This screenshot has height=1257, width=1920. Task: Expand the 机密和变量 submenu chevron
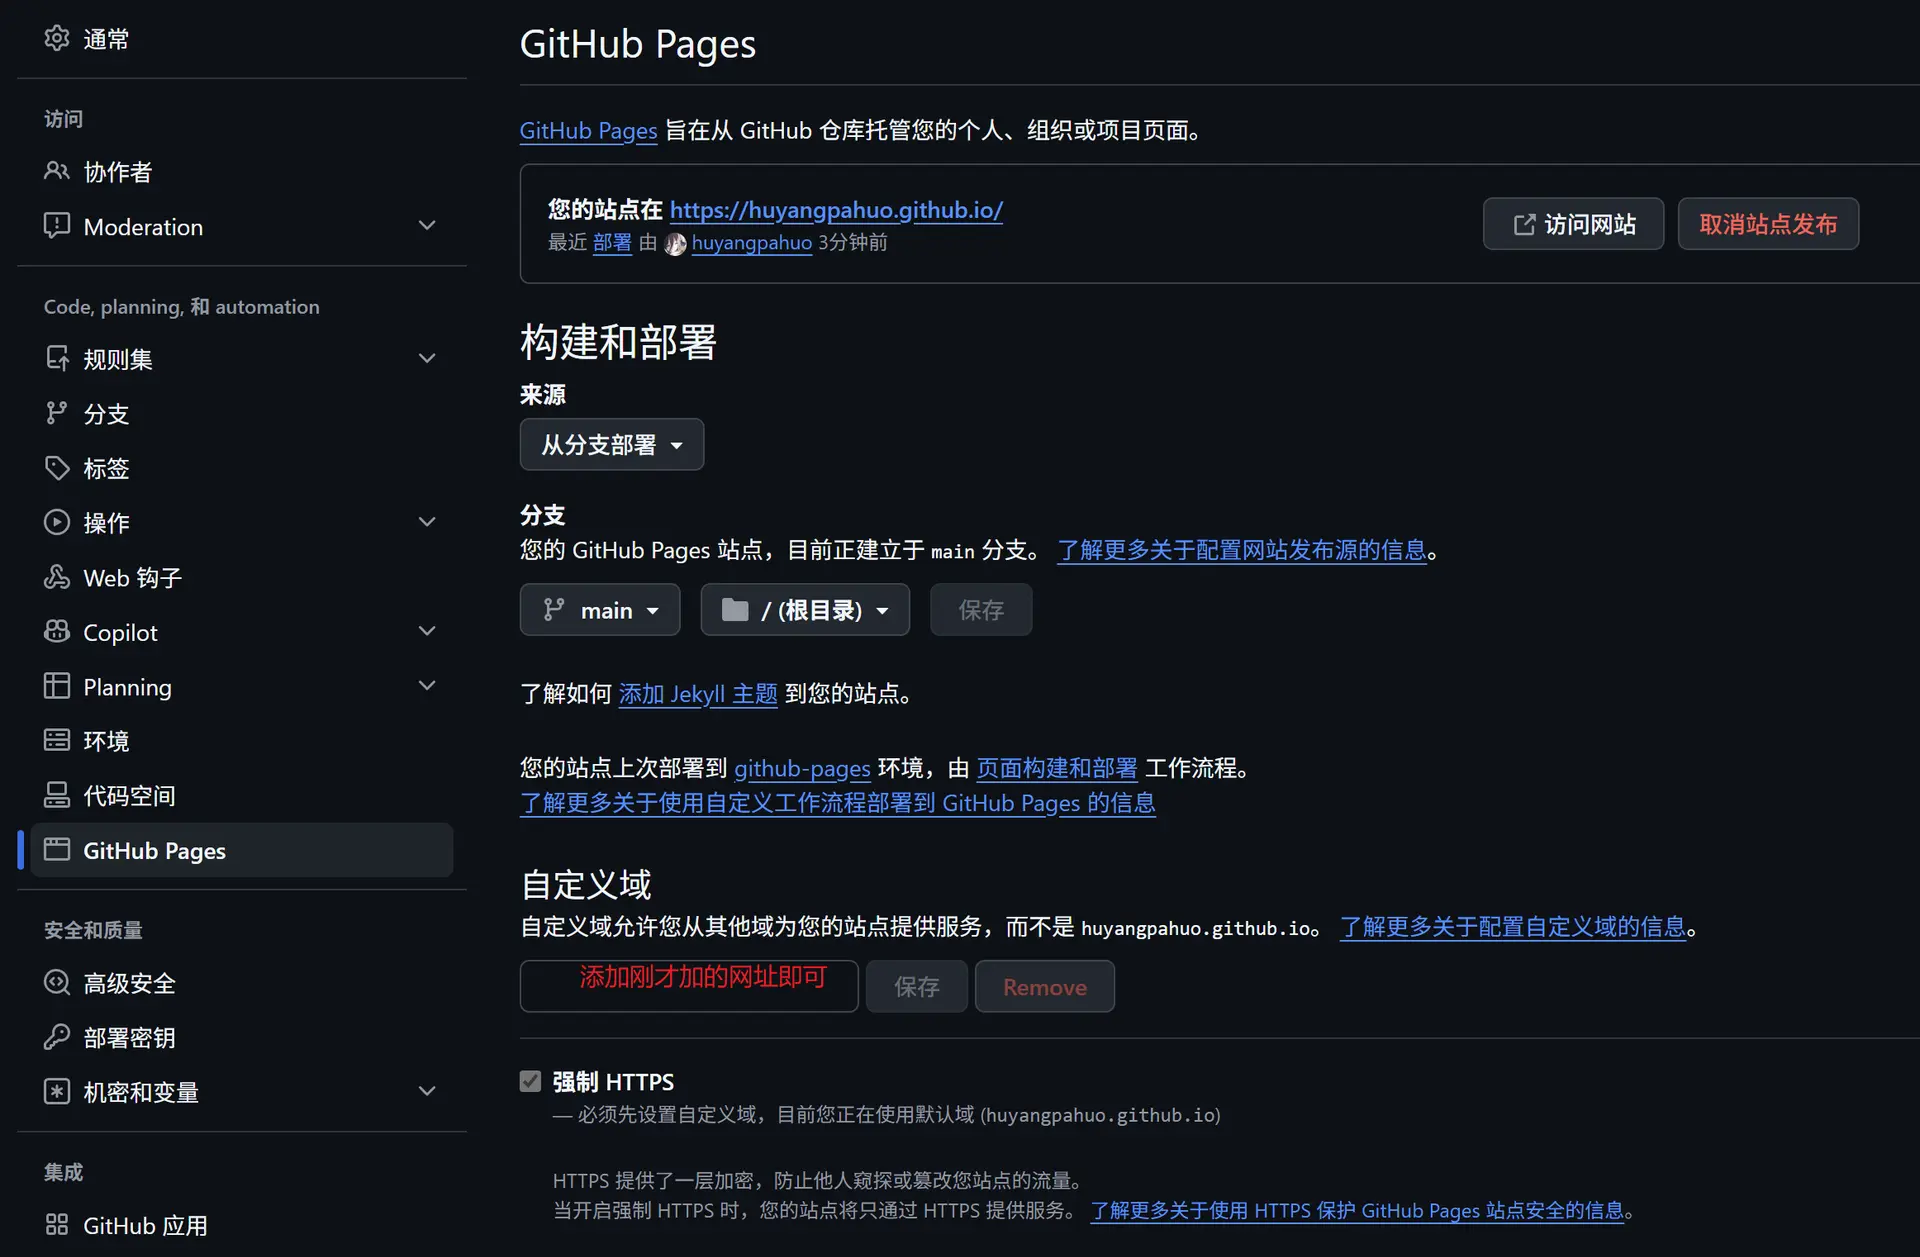[x=427, y=1091]
